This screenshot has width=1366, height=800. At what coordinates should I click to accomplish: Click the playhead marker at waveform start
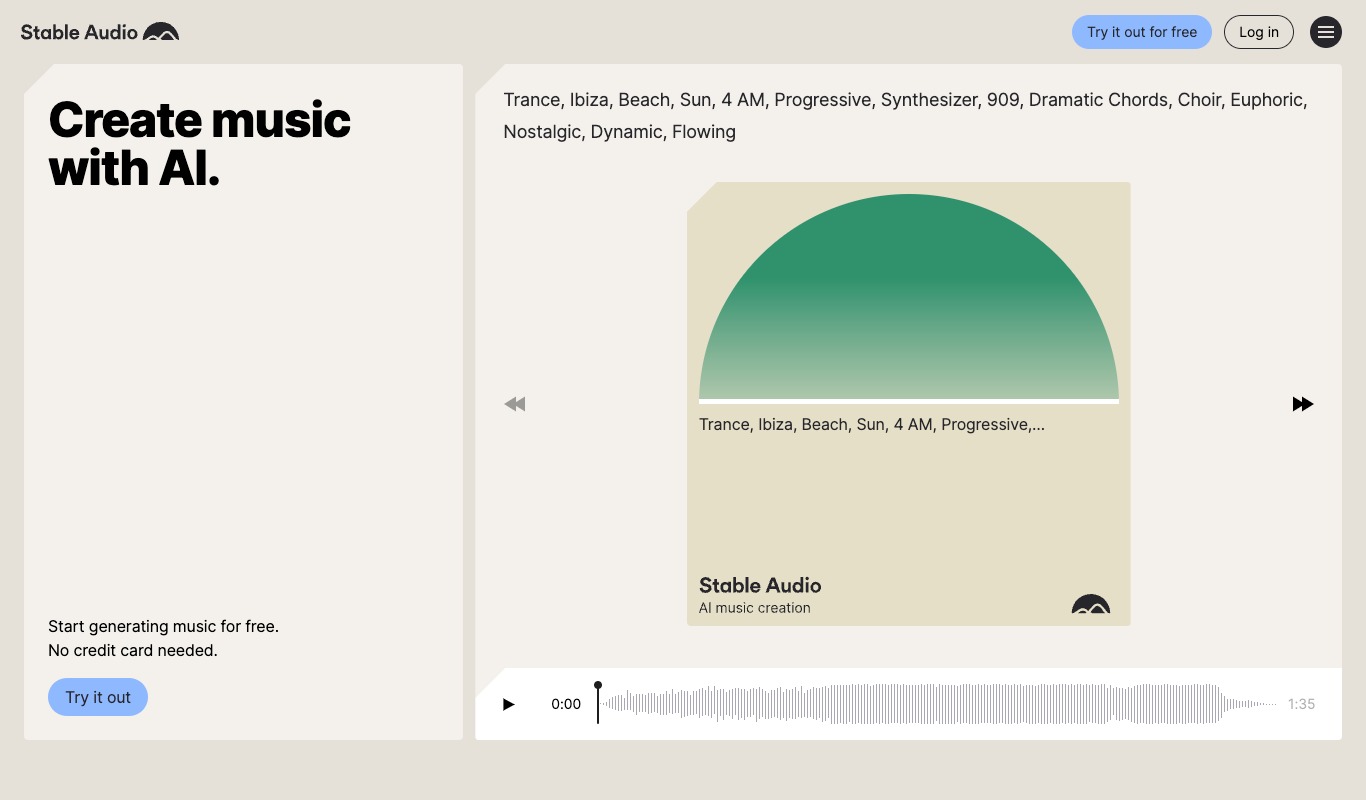click(x=598, y=686)
